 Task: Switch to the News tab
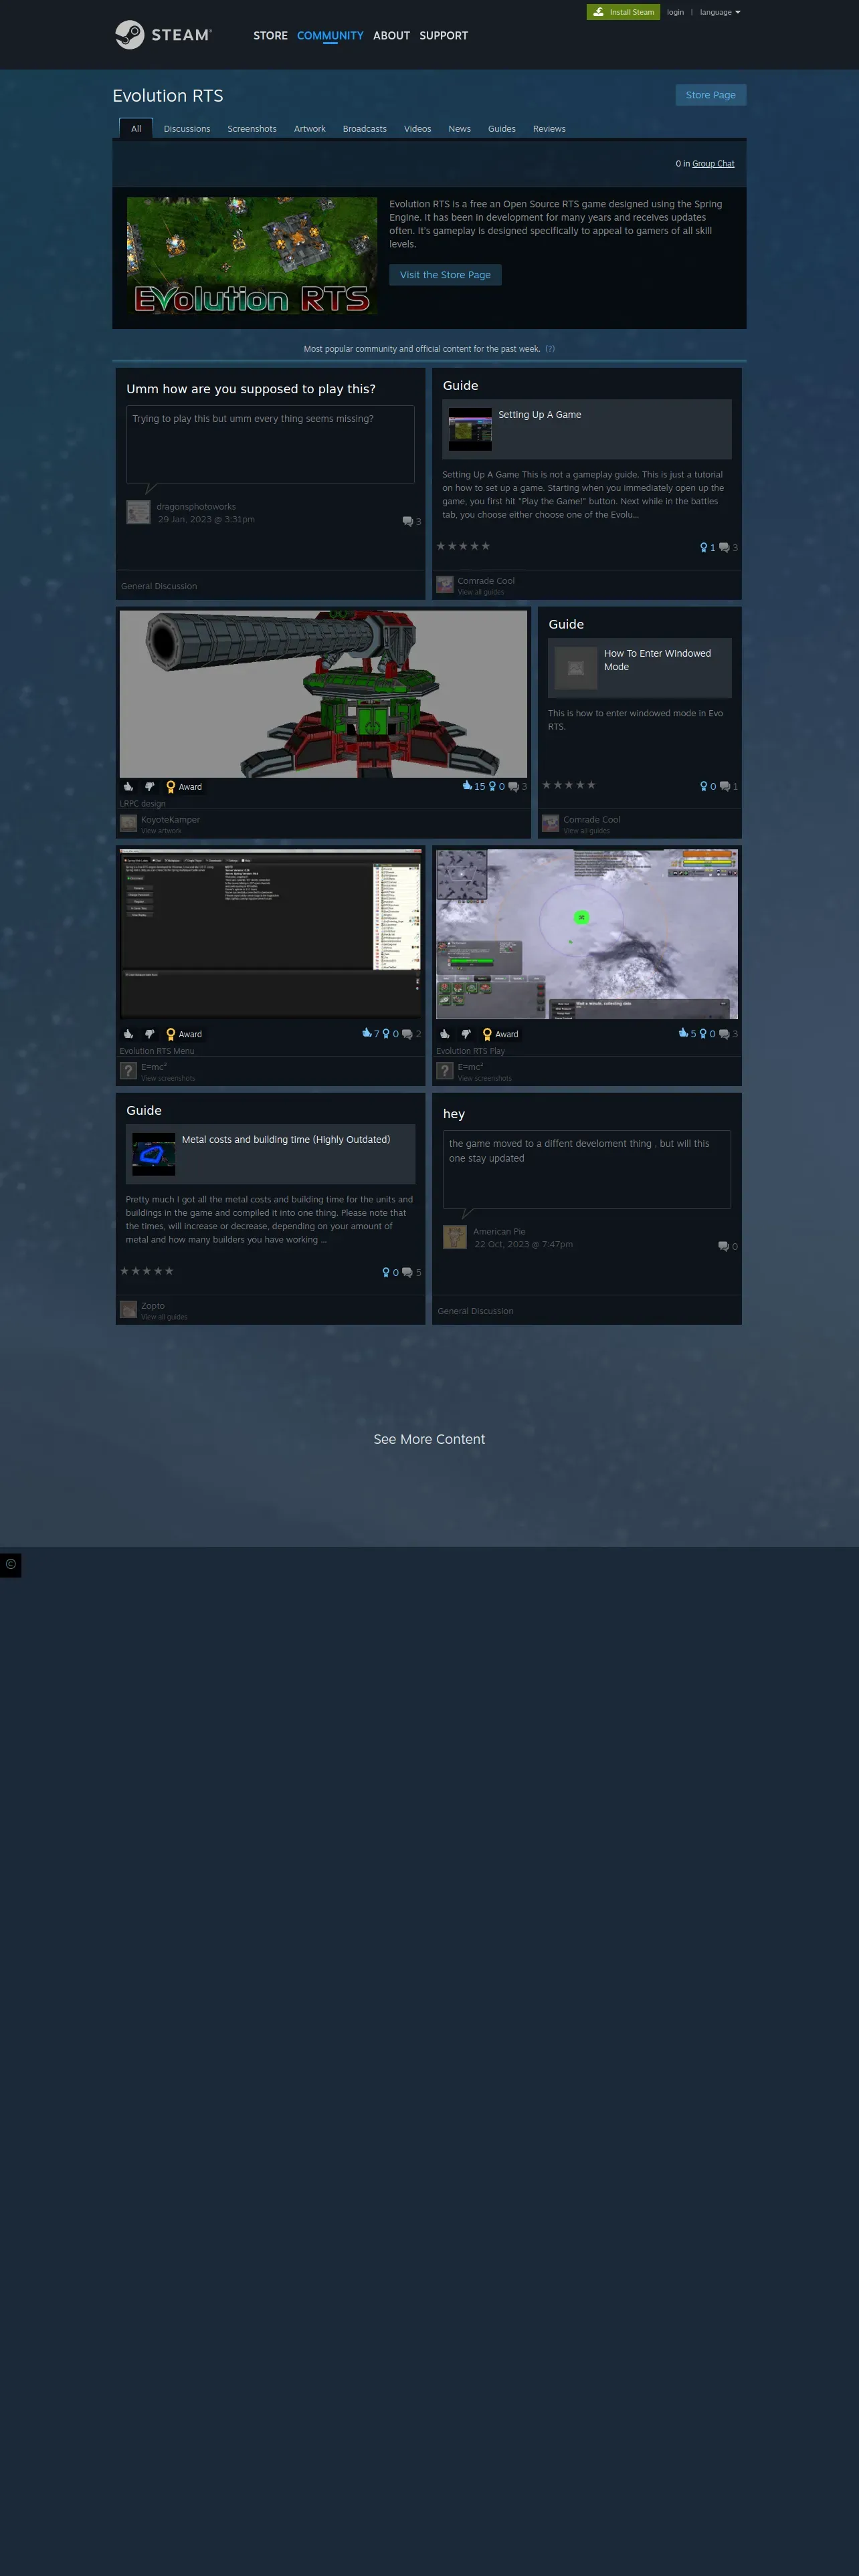[460, 128]
